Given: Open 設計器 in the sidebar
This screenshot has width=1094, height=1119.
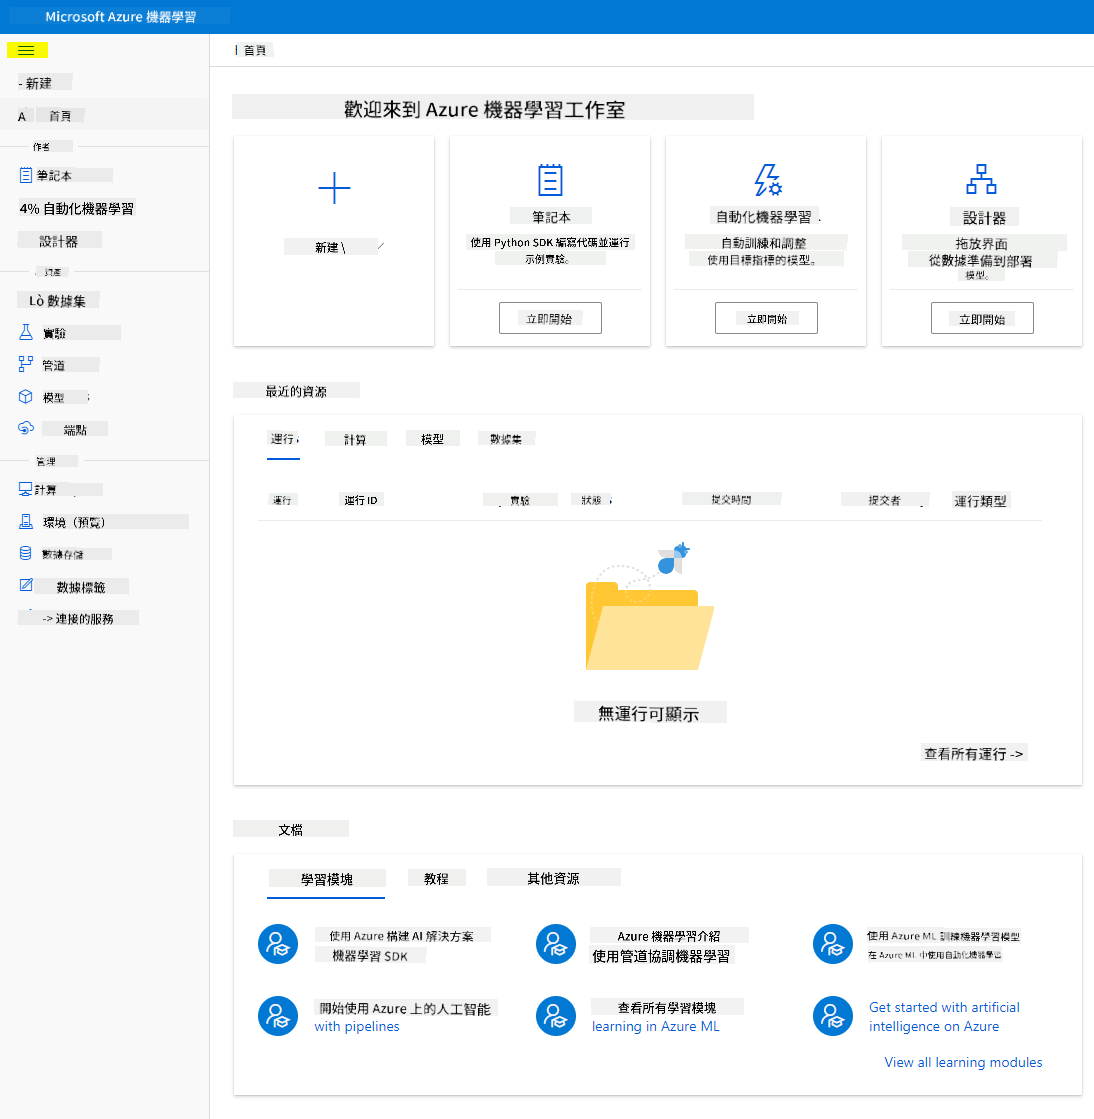Looking at the screenshot, I should pyautogui.click(x=59, y=241).
